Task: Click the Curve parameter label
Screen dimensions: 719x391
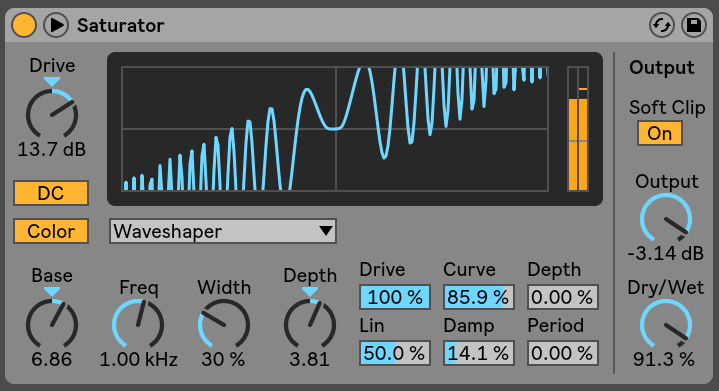Action: [470, 270]
